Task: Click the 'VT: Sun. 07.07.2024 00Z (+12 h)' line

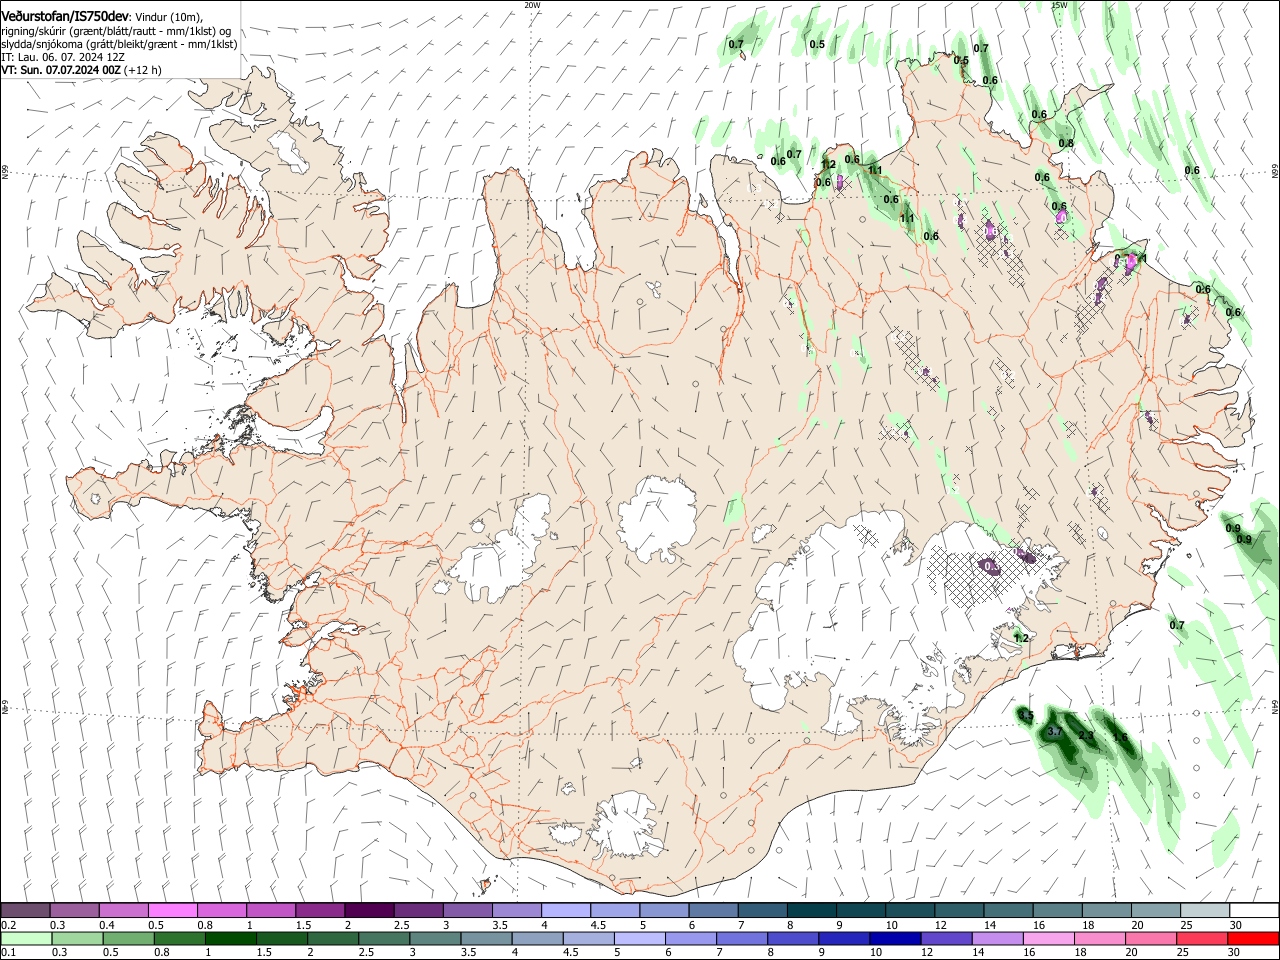Action: (x=81, y=71)
